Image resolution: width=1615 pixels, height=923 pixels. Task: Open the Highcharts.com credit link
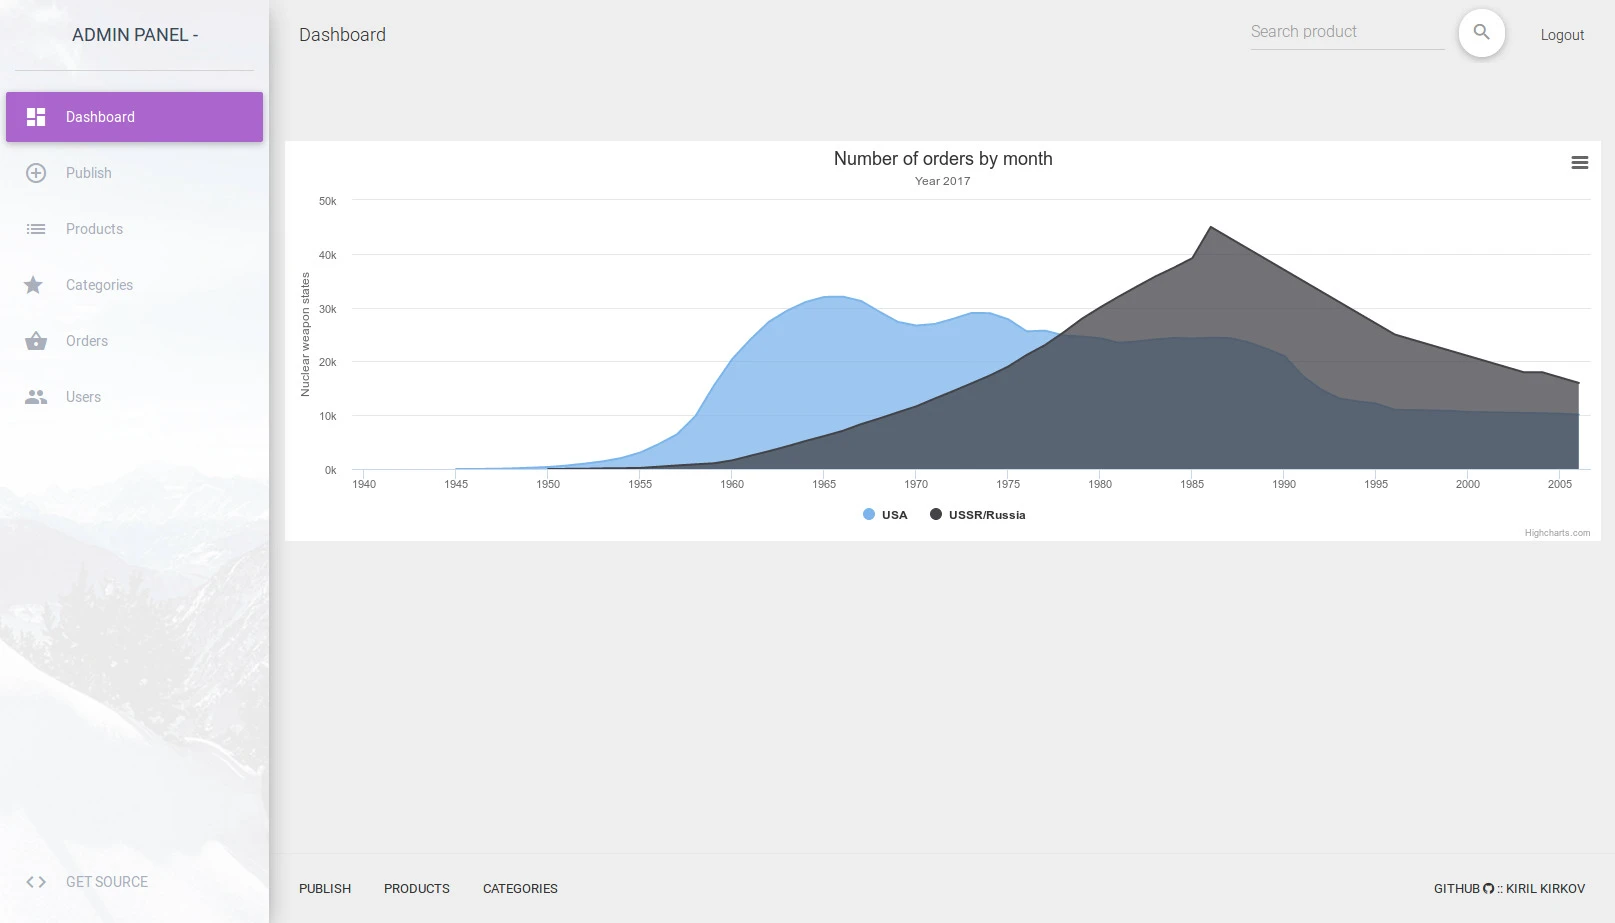[1557, 533]
